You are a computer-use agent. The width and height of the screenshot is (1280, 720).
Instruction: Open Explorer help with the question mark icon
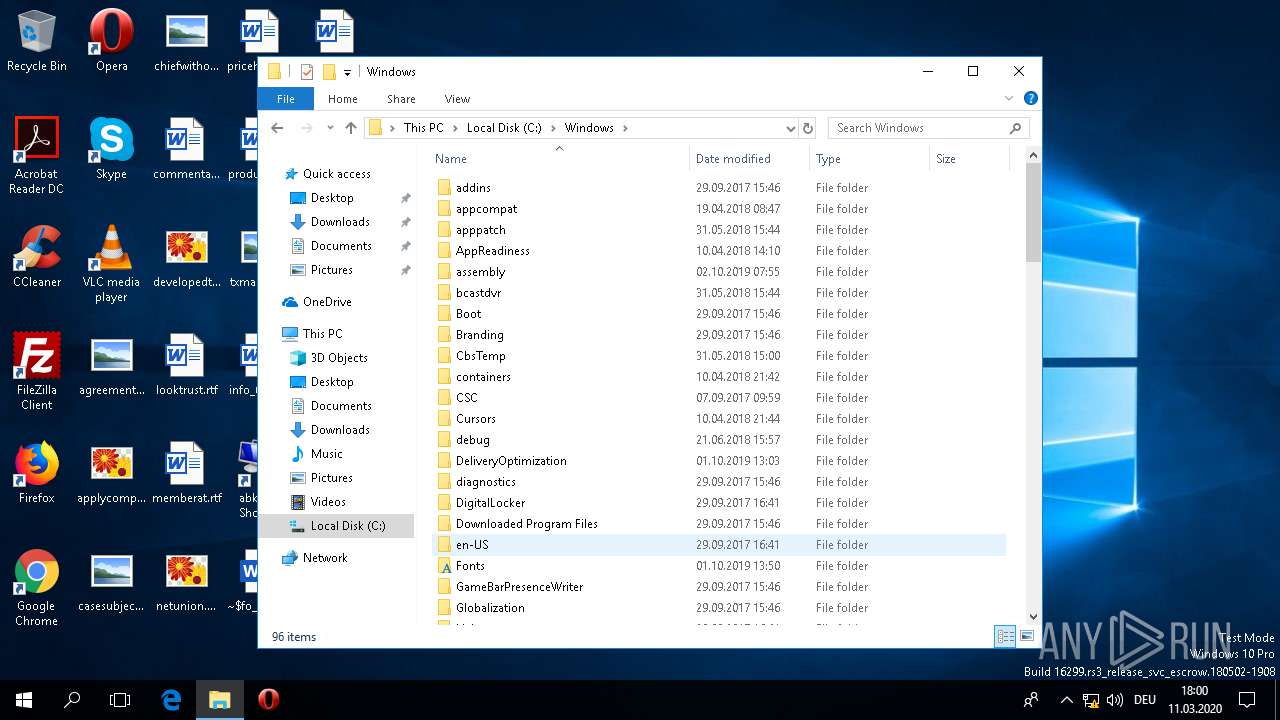click(x=1031, y=98)
